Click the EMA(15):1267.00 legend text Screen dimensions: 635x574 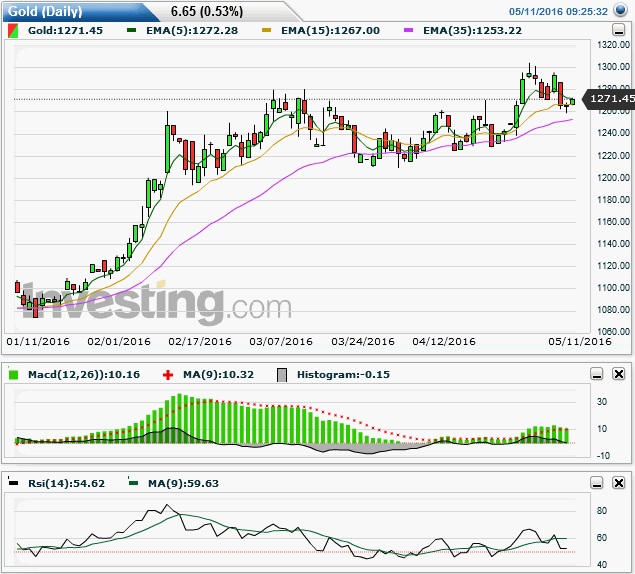(330, 31)
